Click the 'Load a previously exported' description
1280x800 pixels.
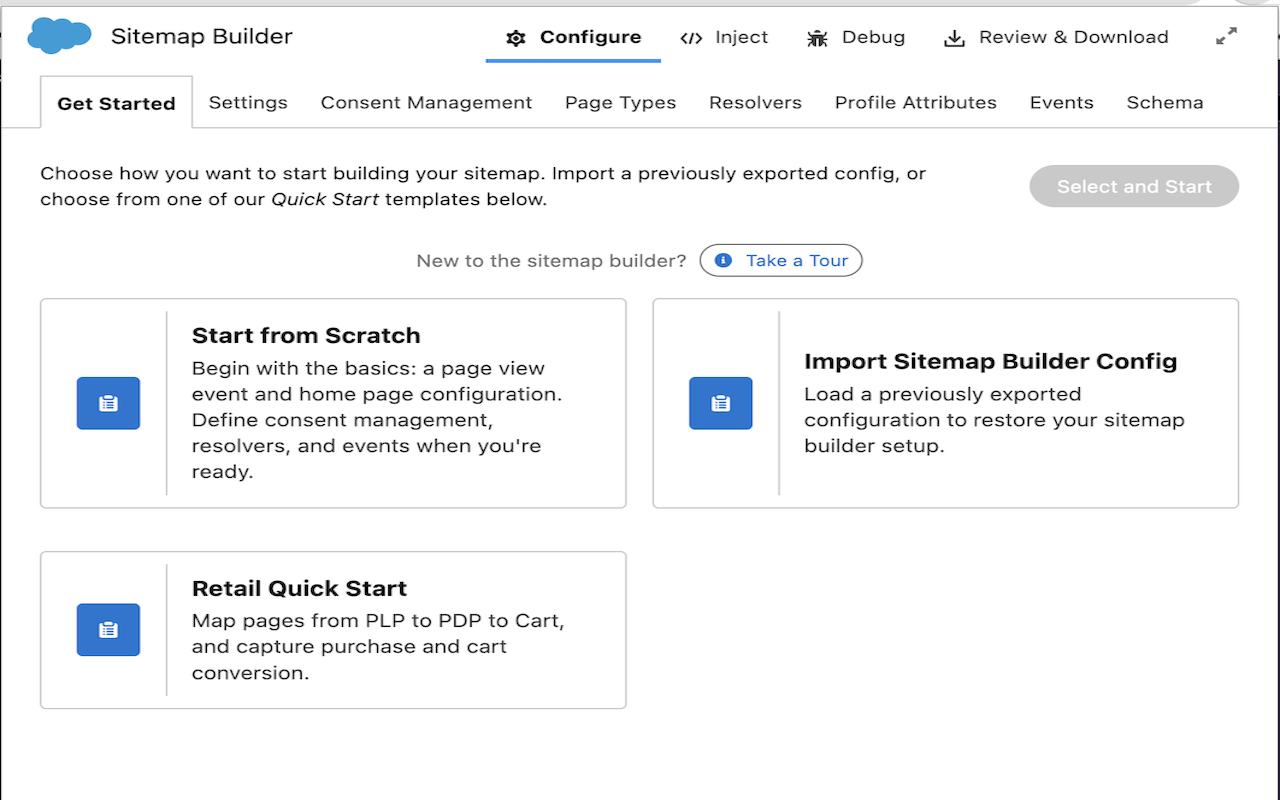click(994, 420)
